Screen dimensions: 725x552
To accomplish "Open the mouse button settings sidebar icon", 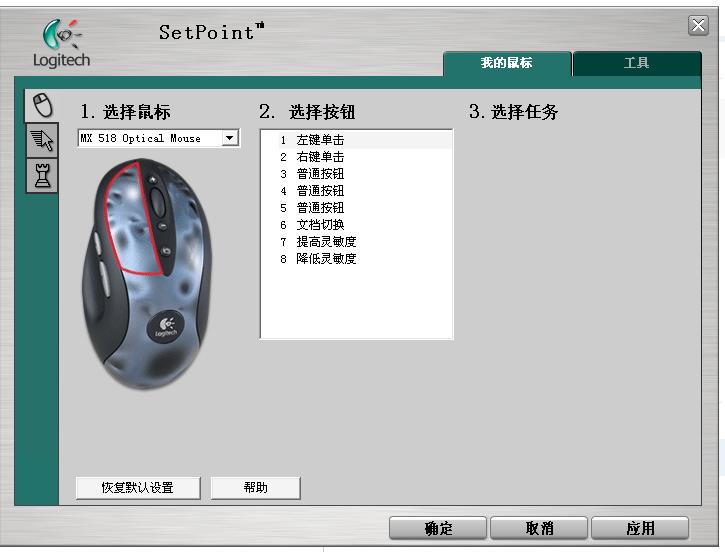I will (42, 105).
